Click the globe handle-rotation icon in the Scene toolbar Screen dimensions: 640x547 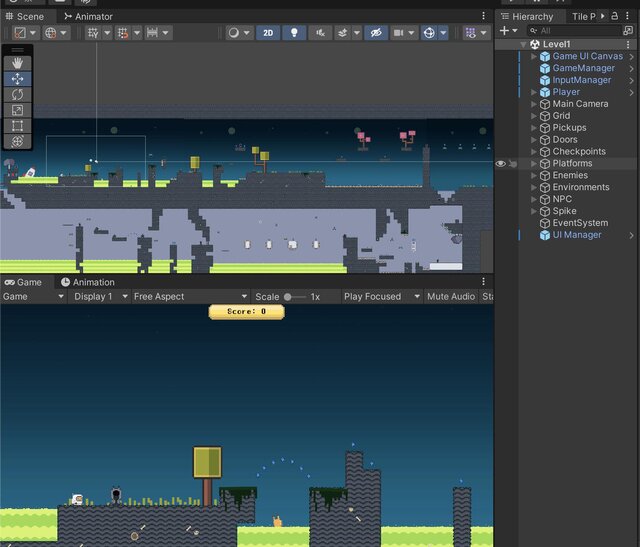(x=51, y=33)
